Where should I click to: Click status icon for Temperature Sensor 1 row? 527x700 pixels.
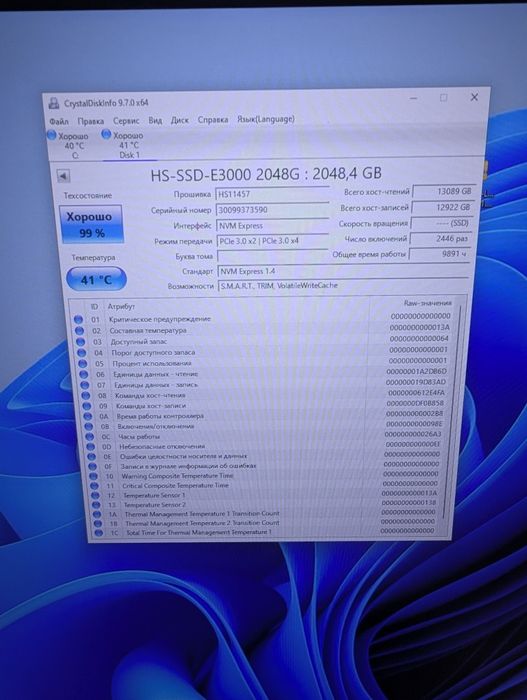(96, 496)
